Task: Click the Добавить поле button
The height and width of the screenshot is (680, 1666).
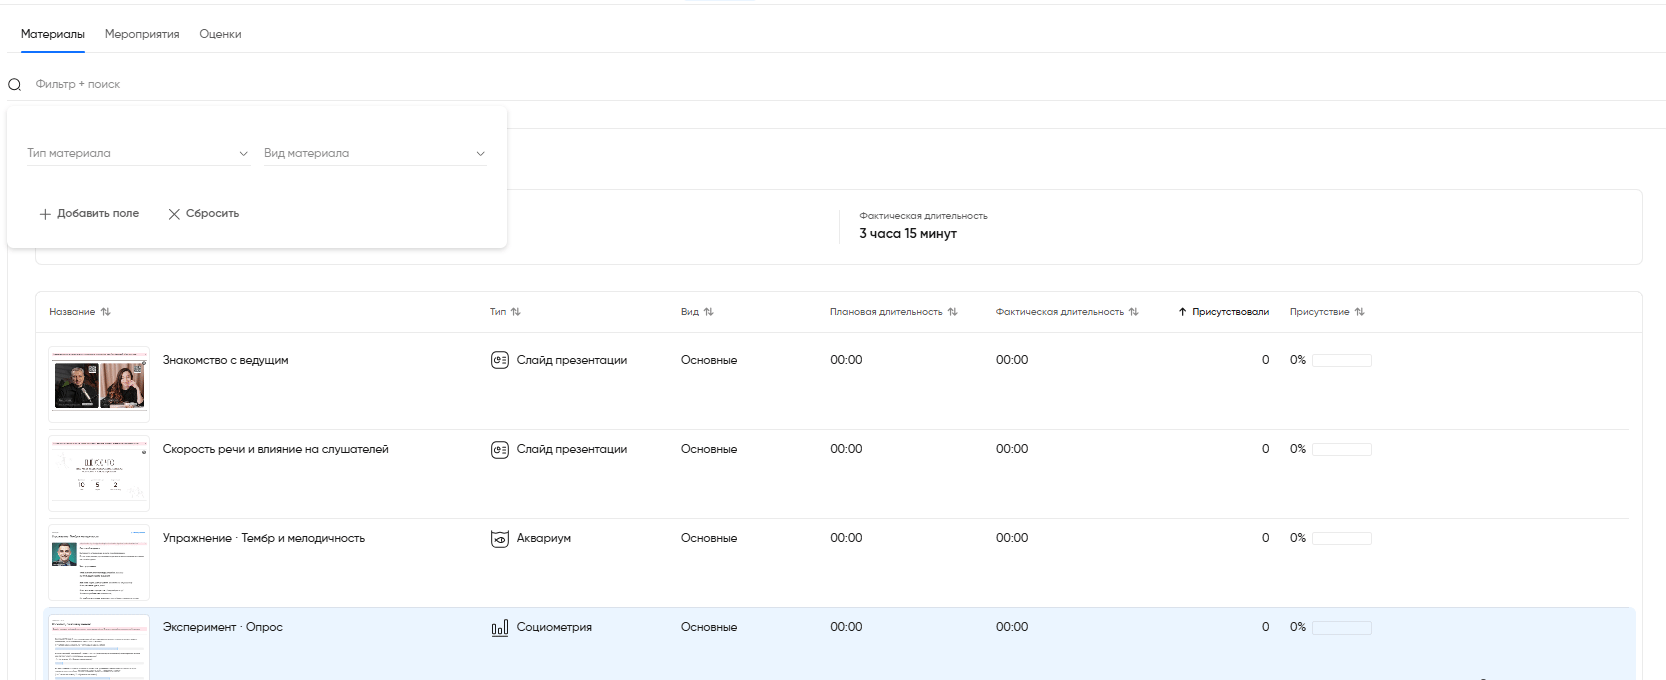Action: [89, 214]
